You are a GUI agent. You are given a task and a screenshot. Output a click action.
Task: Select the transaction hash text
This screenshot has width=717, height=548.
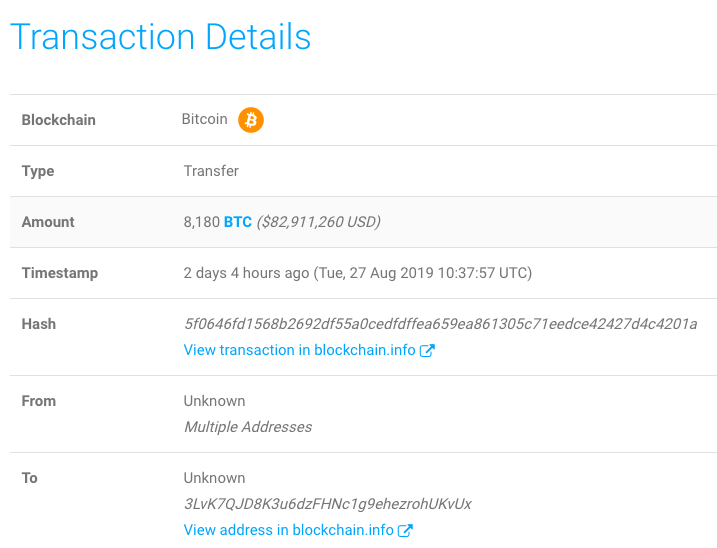[x=440, y=324]
